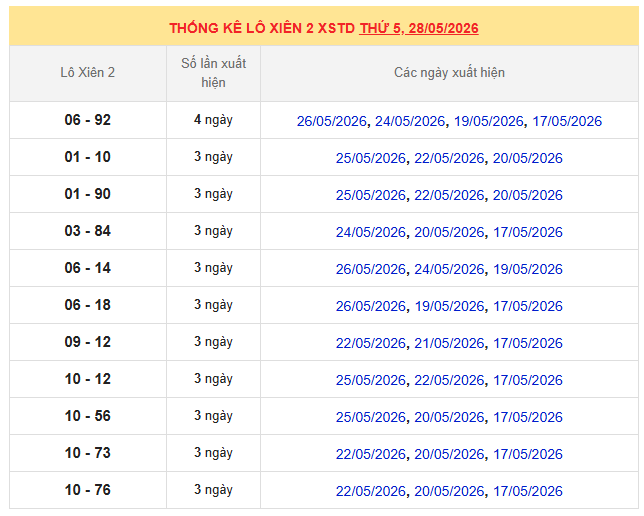
Task: Click 'THỐNG KÊ LÔ XIÊN 2 XSTD' title text
Action: tap(262, 28)
